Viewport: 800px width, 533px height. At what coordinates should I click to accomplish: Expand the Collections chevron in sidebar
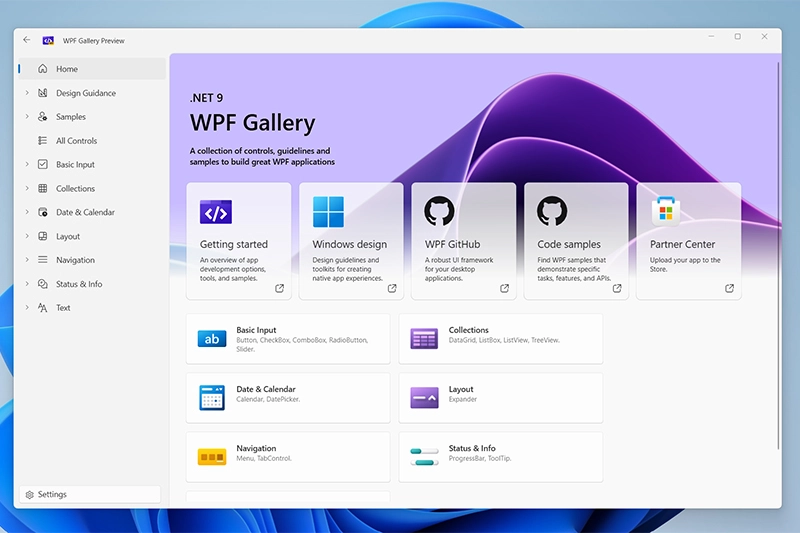click(x=27, y=188)
